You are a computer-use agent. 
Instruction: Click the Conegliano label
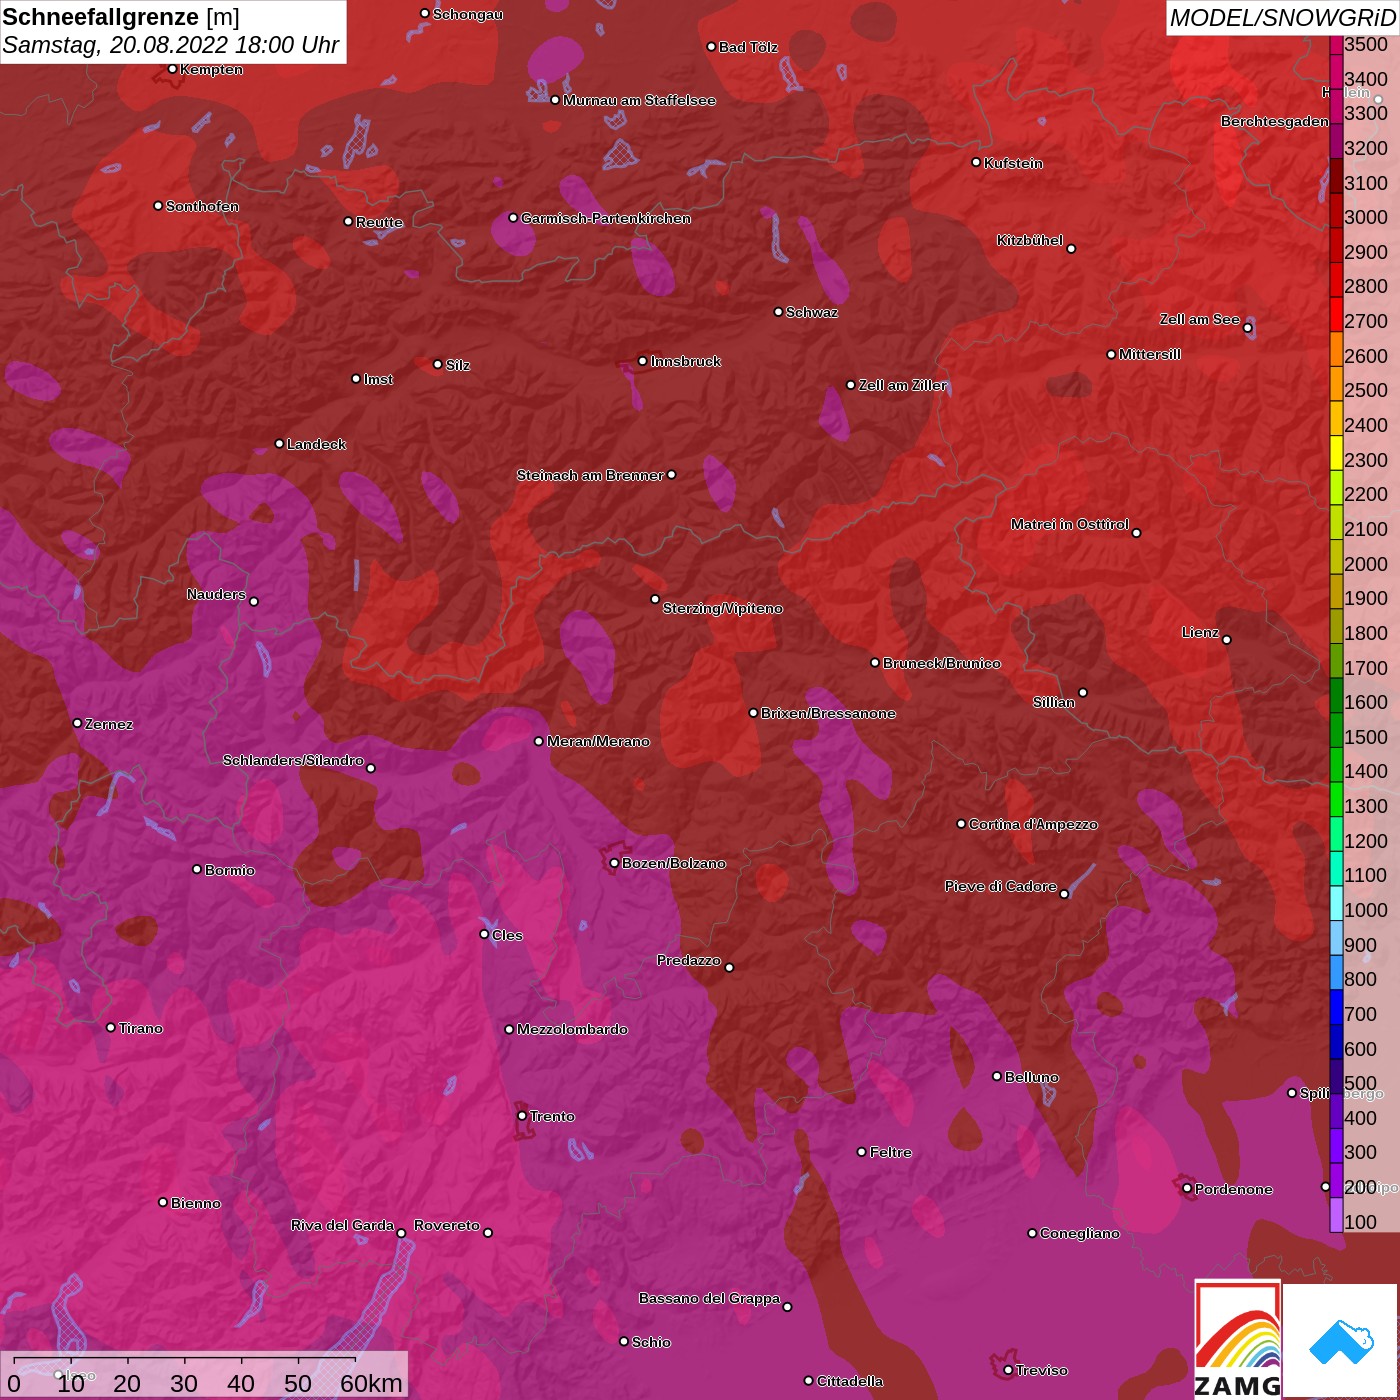[1079, 1233]
